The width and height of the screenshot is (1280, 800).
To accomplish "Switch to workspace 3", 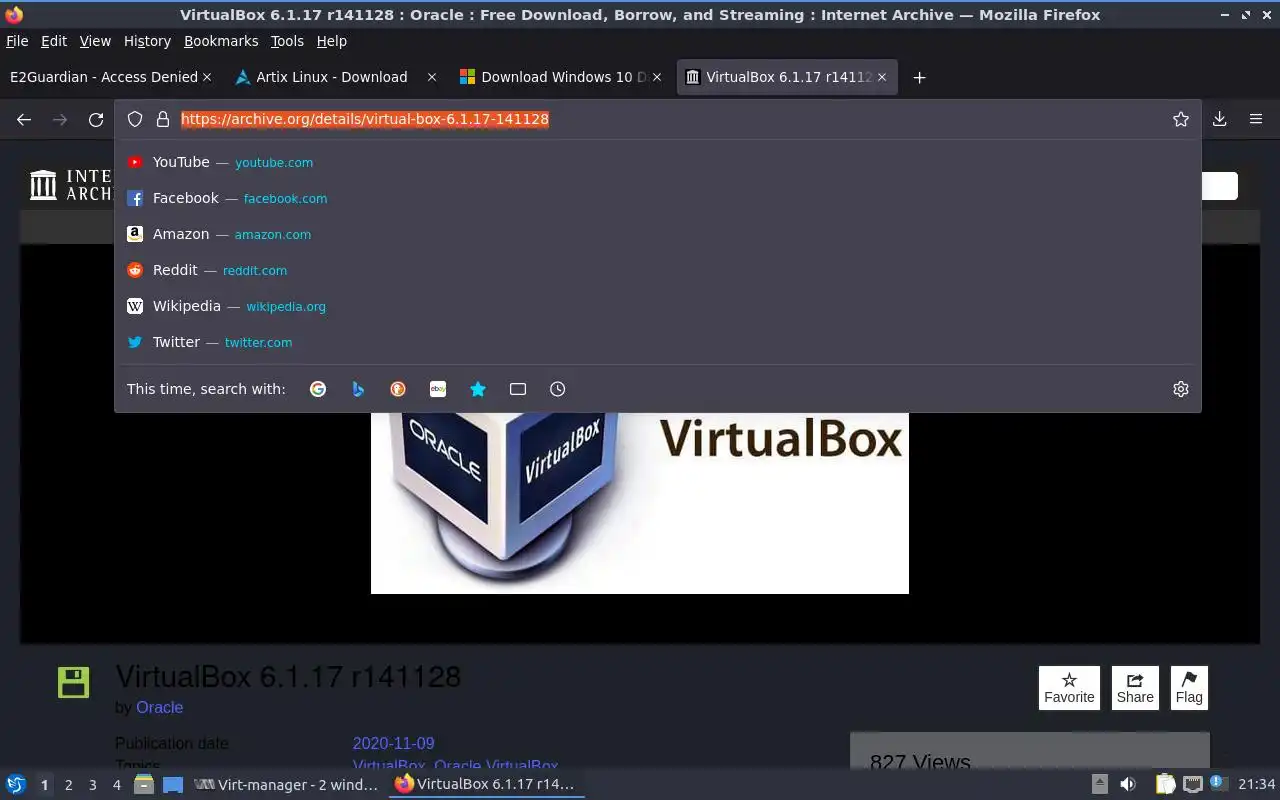I will 93,785.
